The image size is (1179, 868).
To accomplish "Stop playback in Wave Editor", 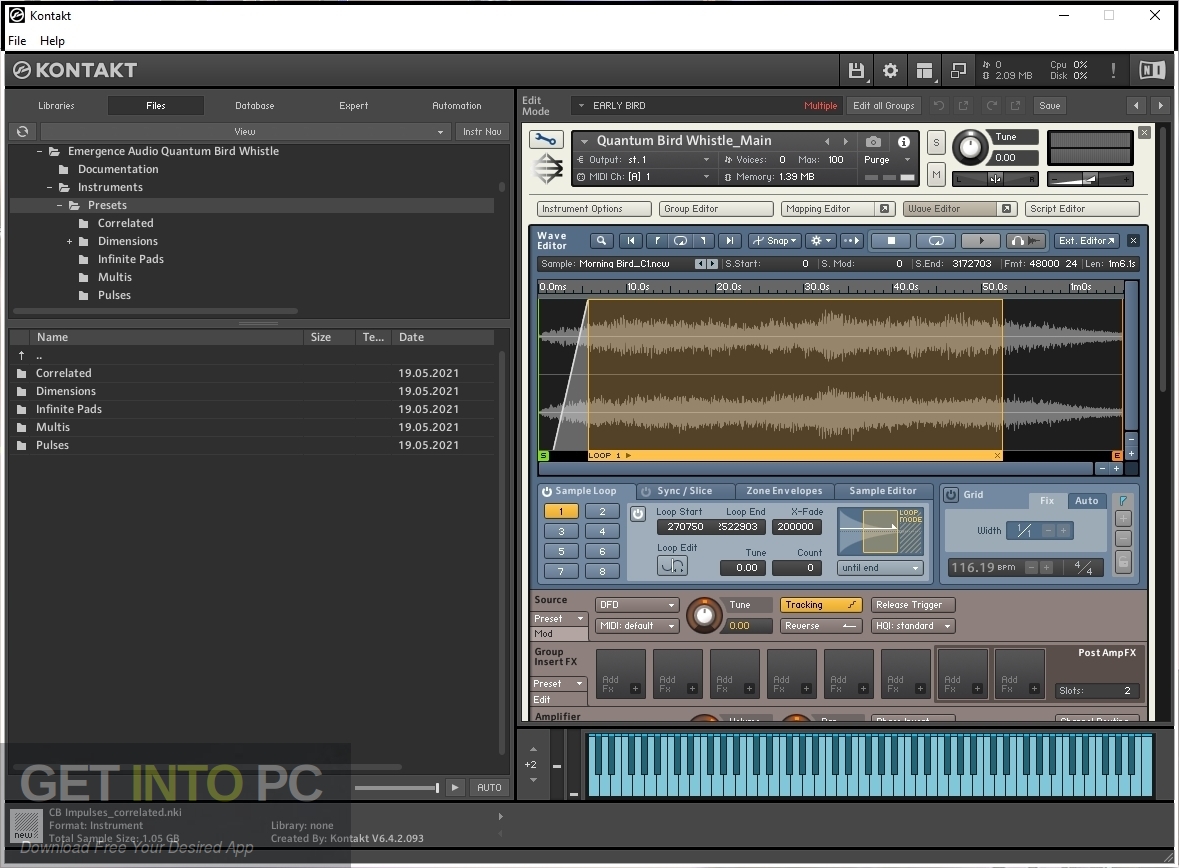I will pyautogui.click(x=891, y=241).
